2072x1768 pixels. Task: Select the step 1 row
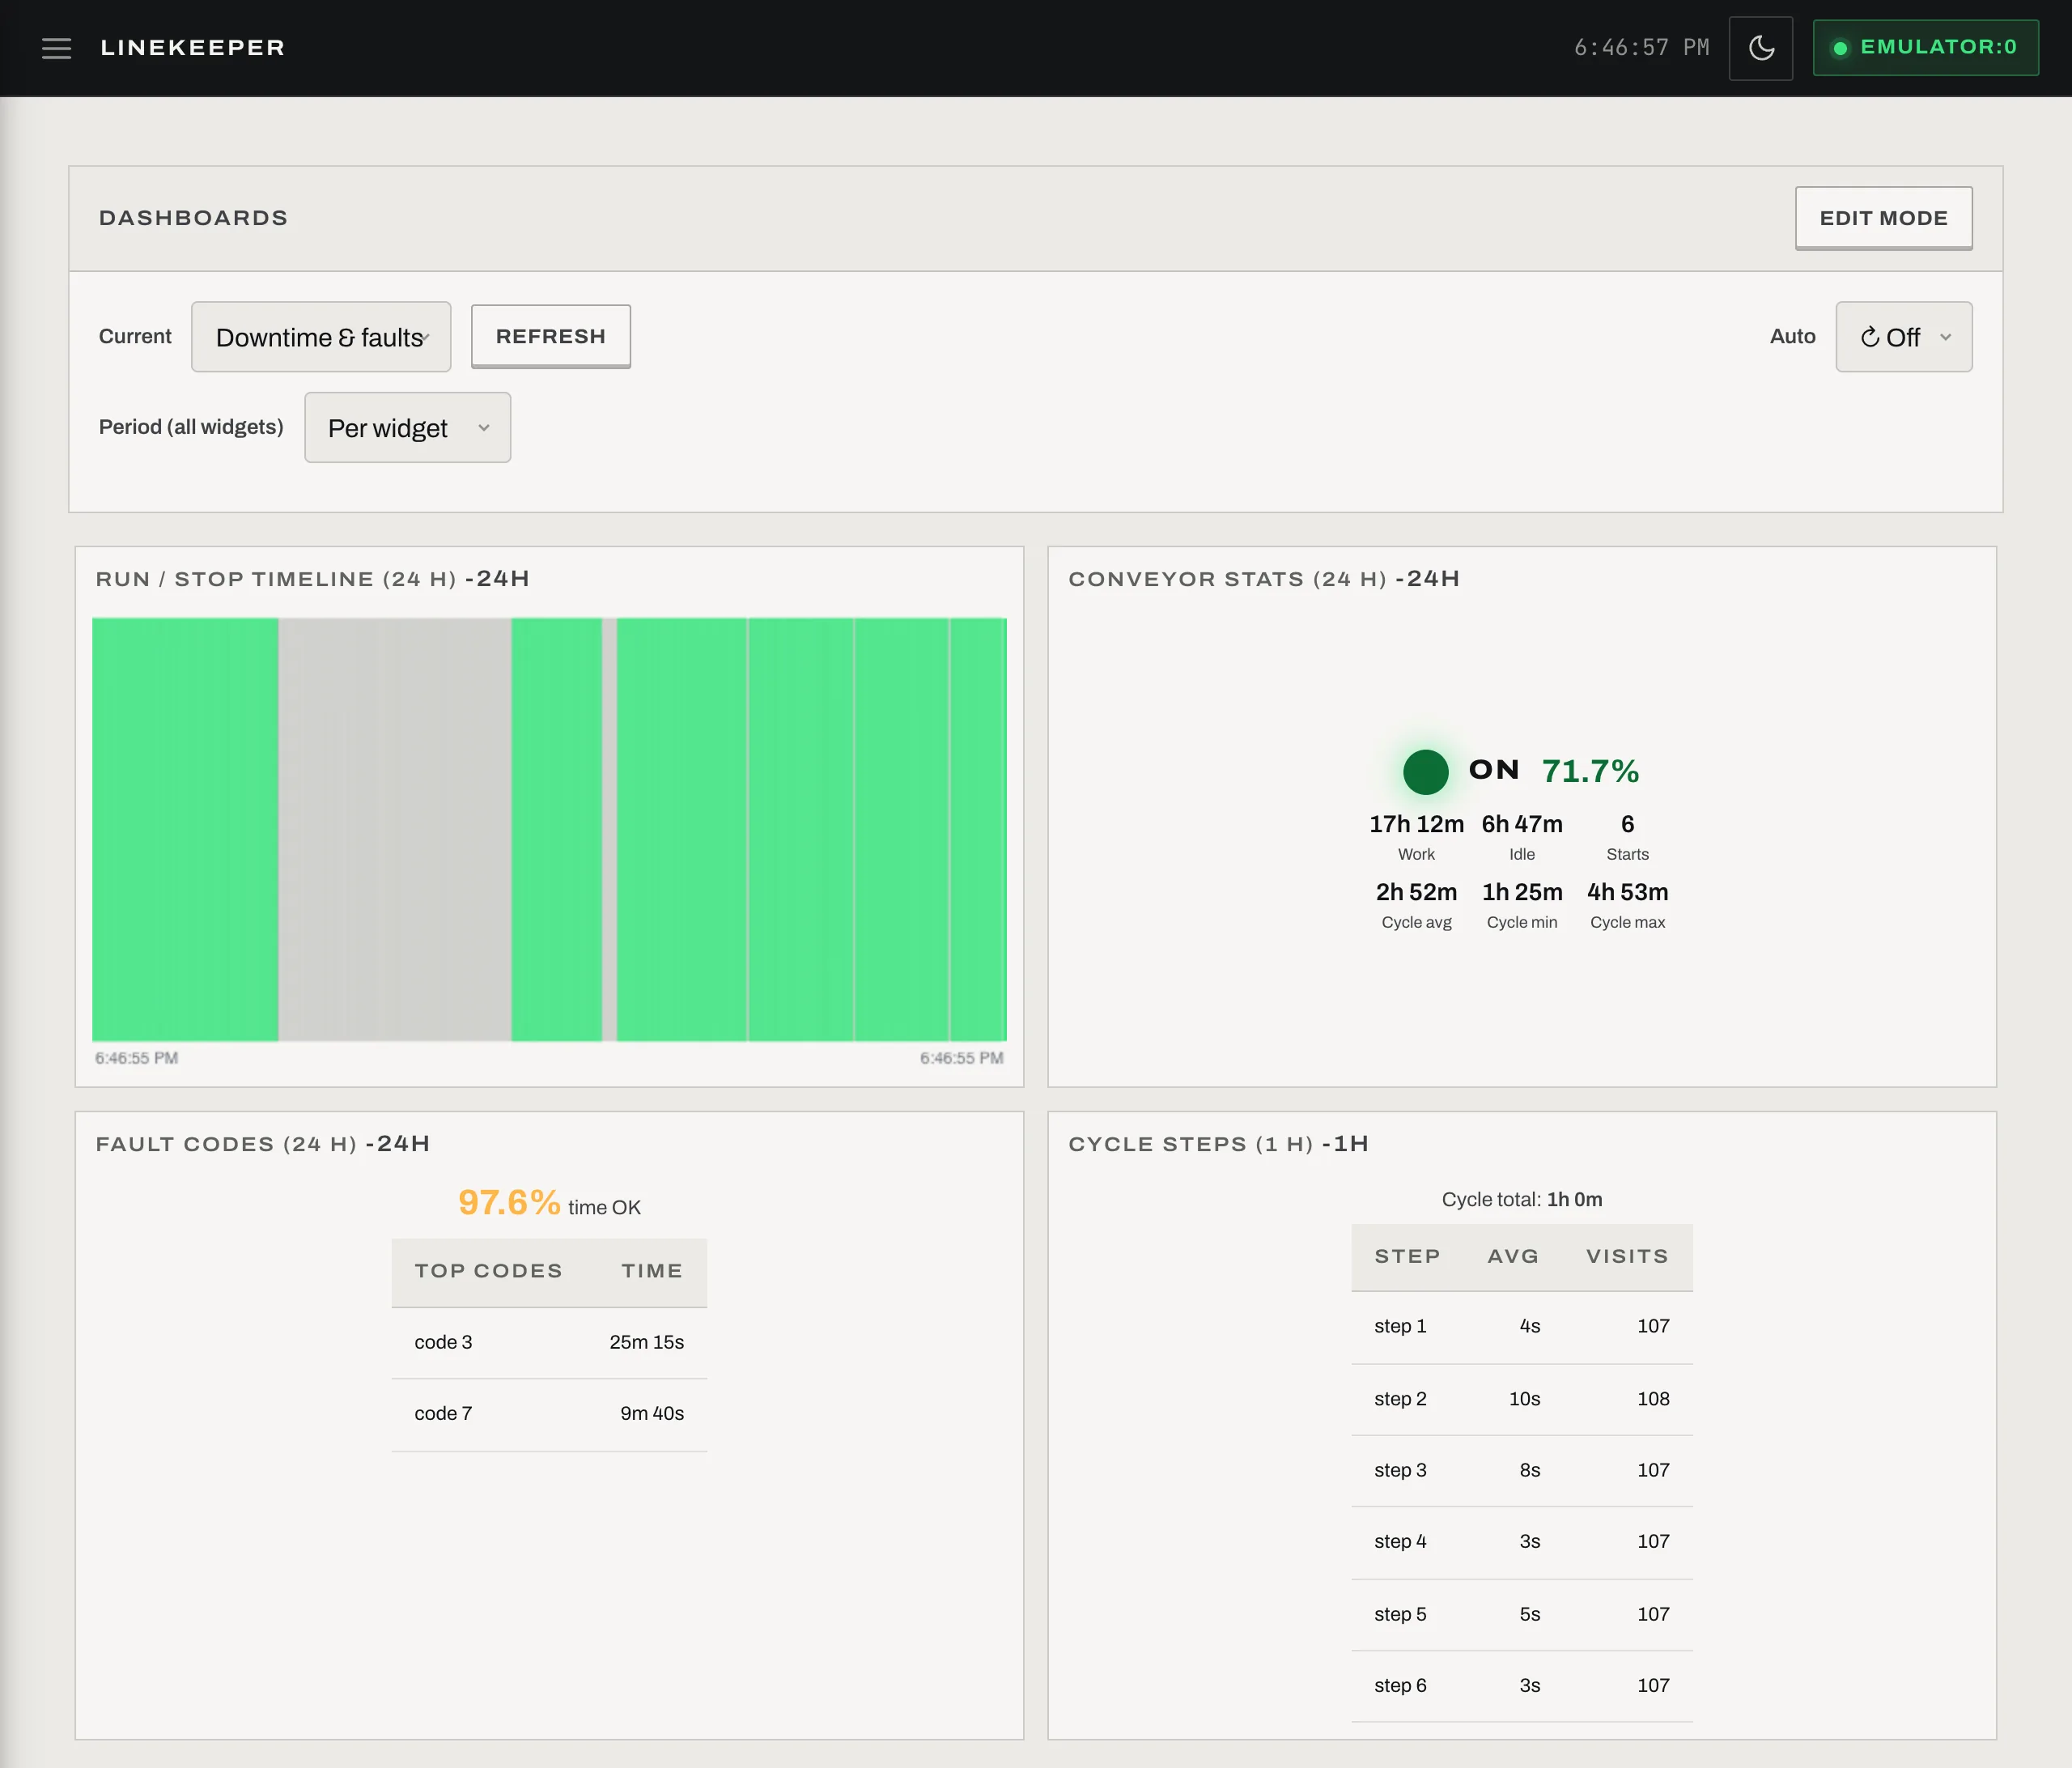coord(1522,1327)
